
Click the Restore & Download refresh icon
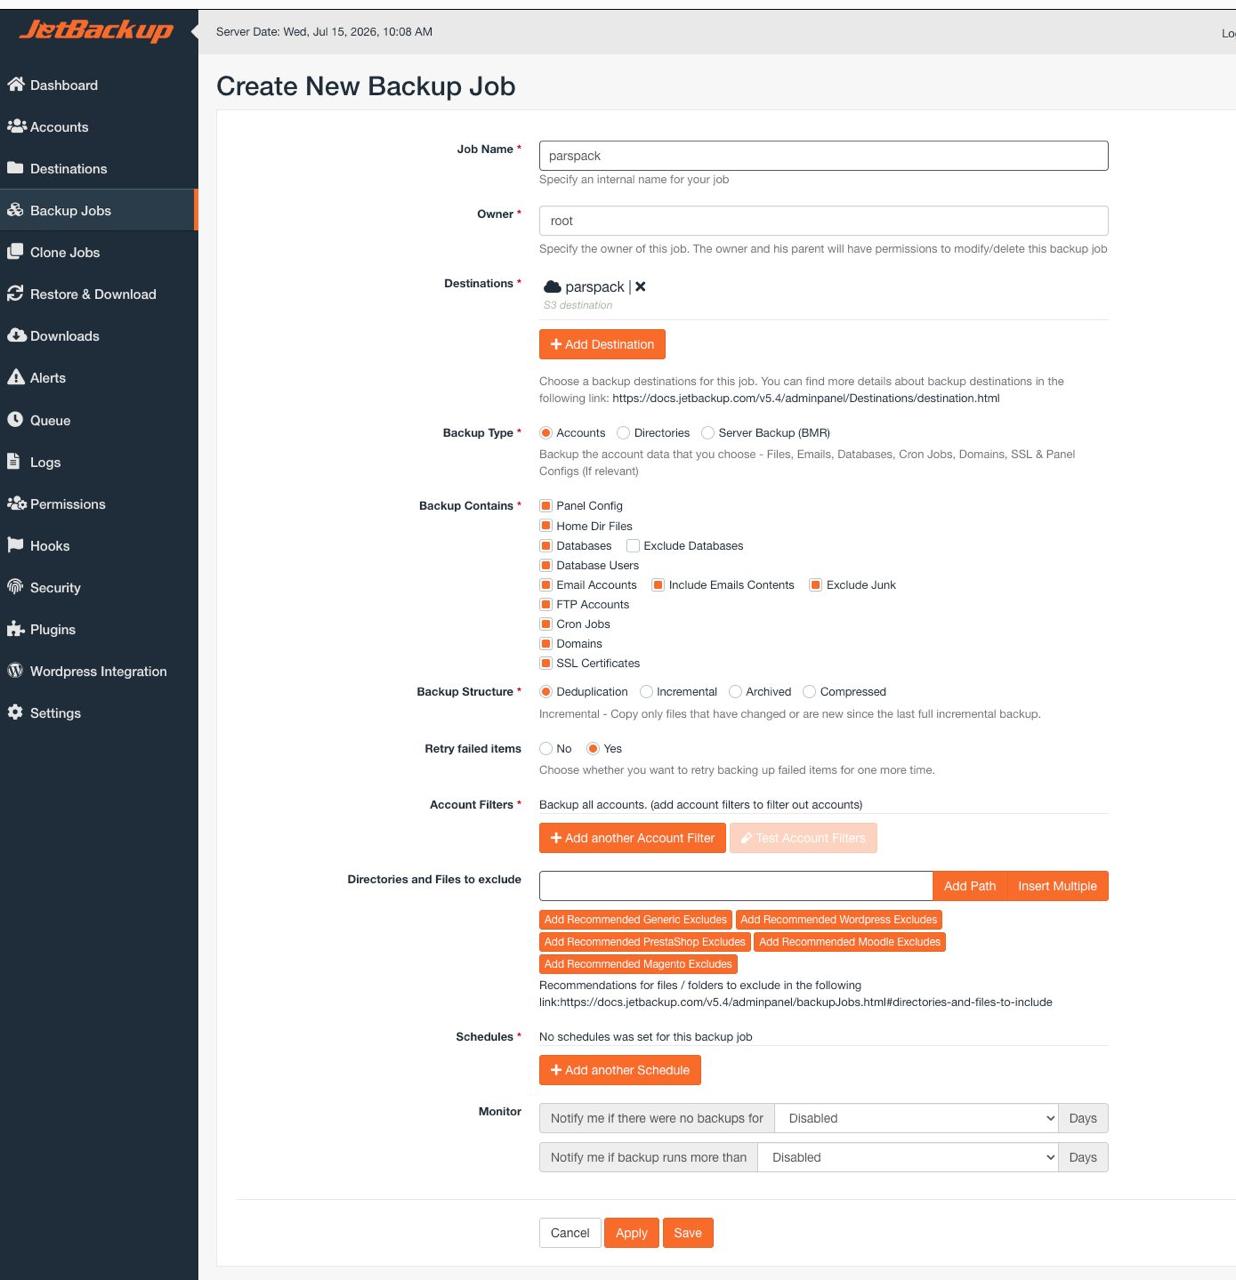[x=15, y=294]
